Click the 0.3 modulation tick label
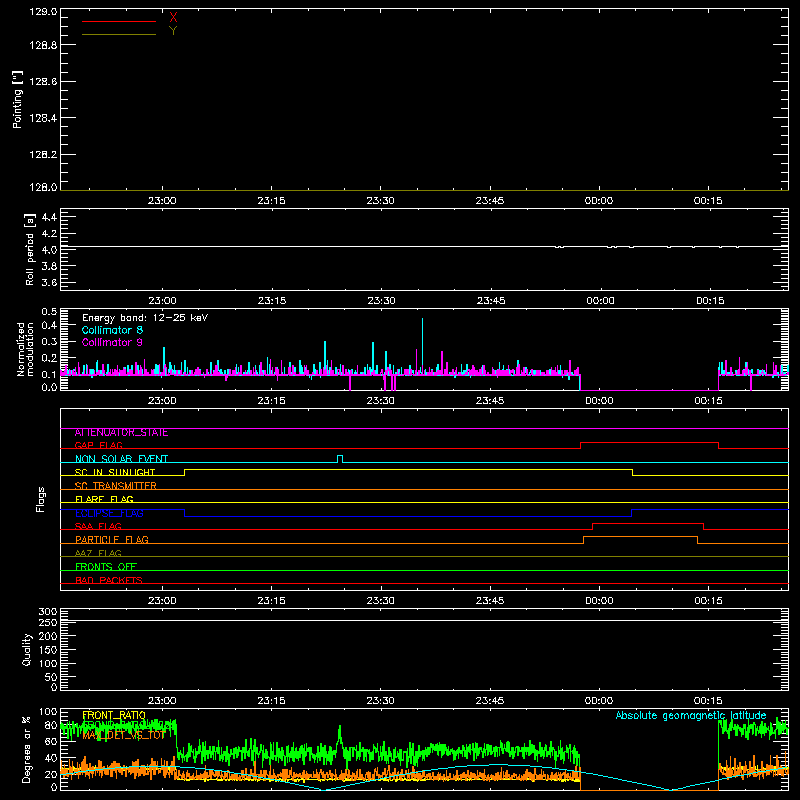 point(49,341)
